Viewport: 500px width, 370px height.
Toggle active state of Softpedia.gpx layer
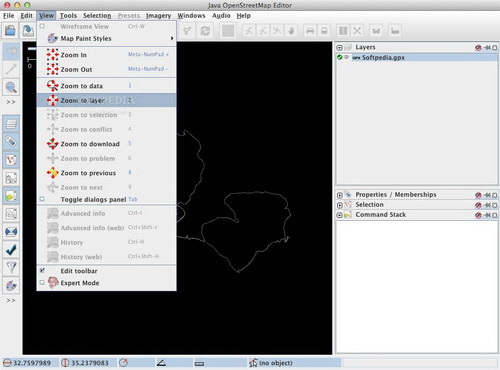point(340,57)
